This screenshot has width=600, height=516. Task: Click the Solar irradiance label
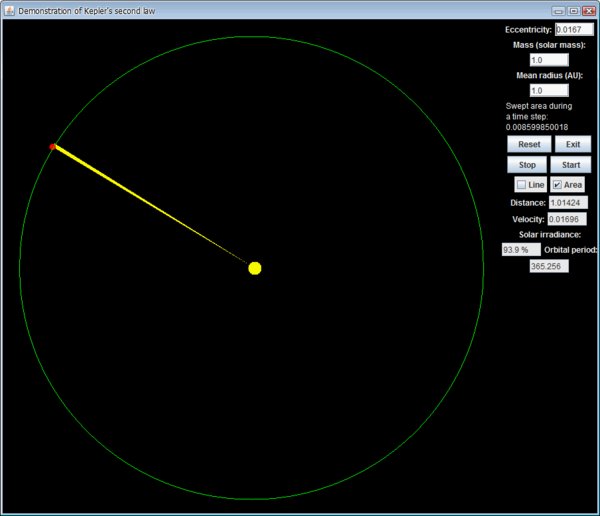coord(550,234)
